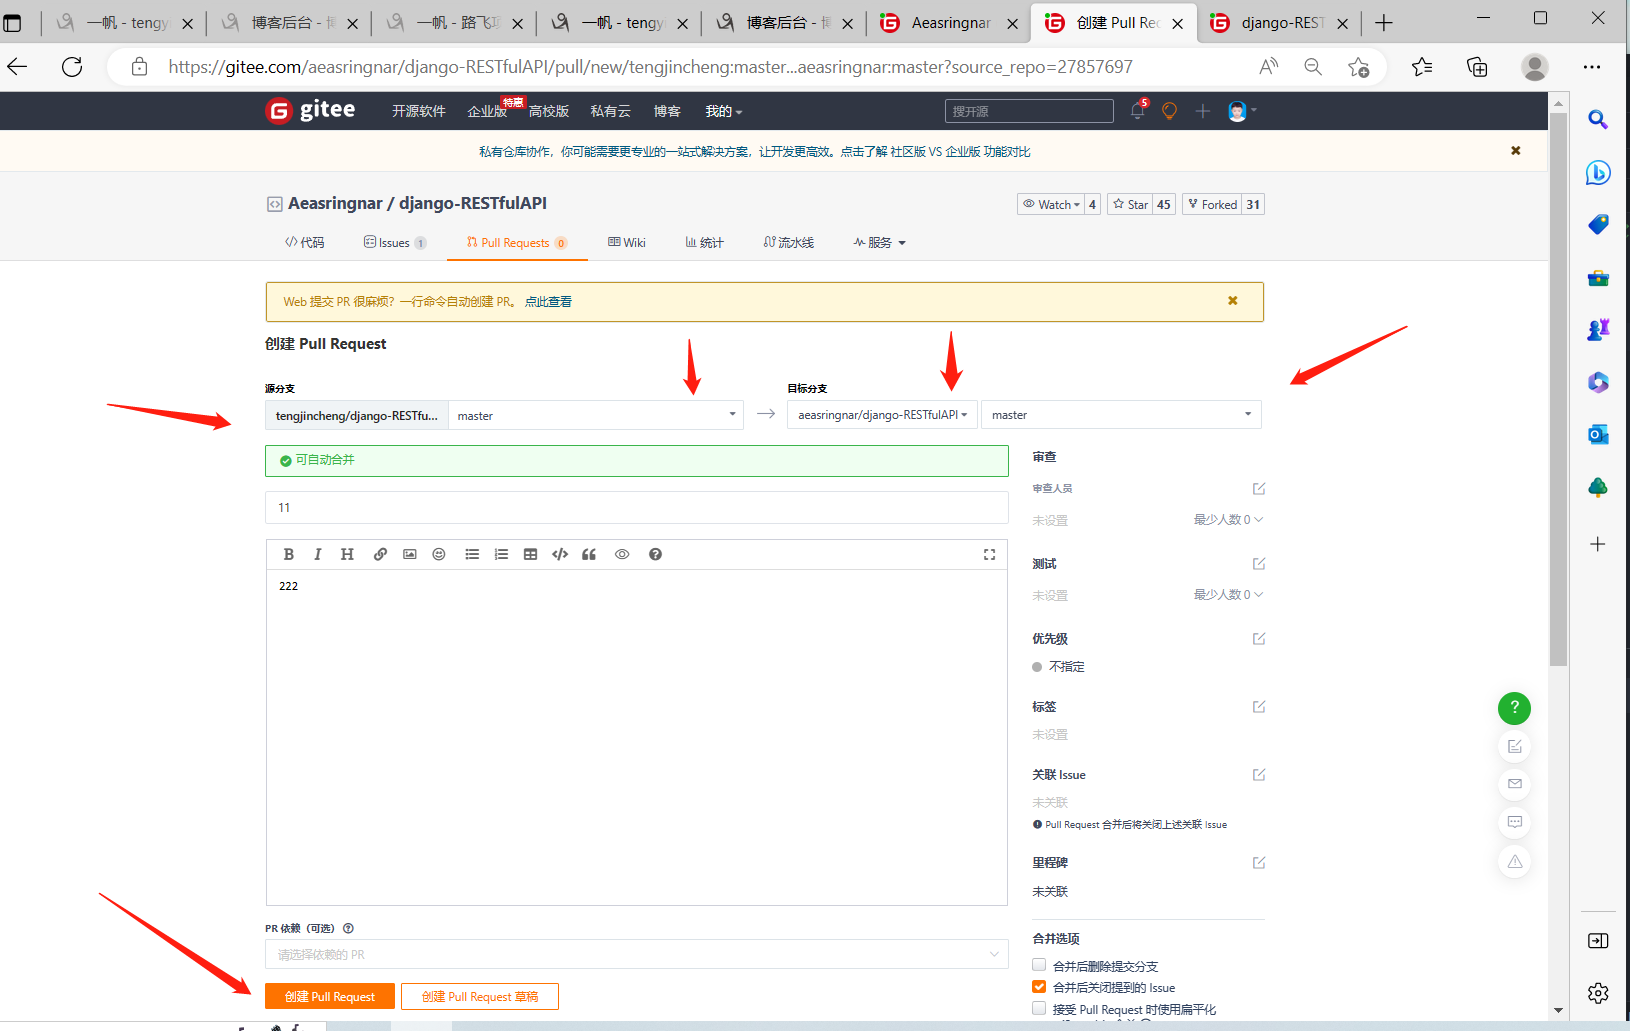Open 开源软件 in Gitee navigation
Image resolution: width=1630 pixels, height=1031 pixels.
[419, 111]
